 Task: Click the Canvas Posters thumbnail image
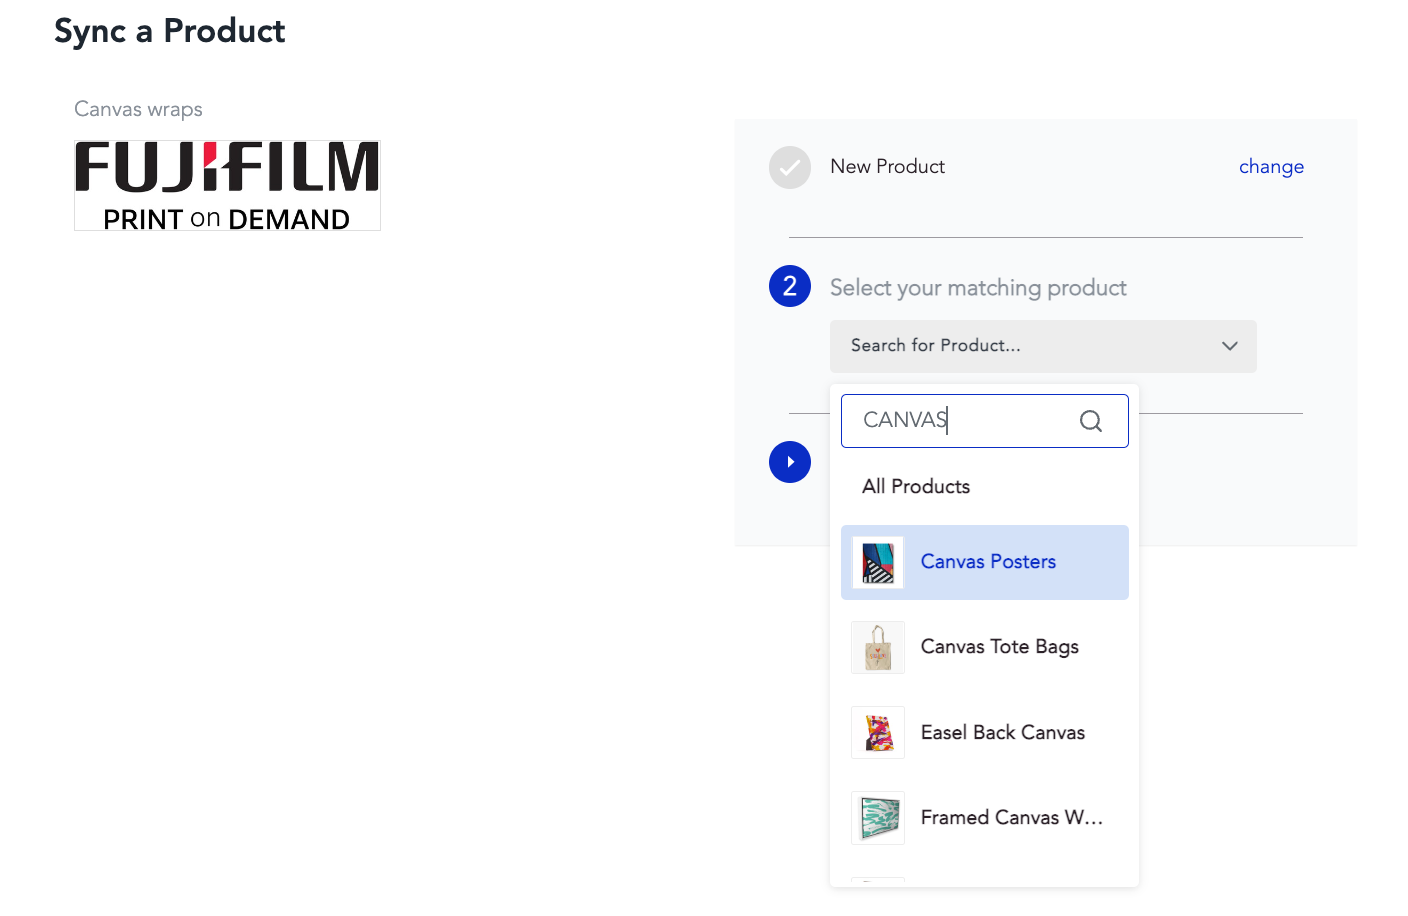coord(878,562)
